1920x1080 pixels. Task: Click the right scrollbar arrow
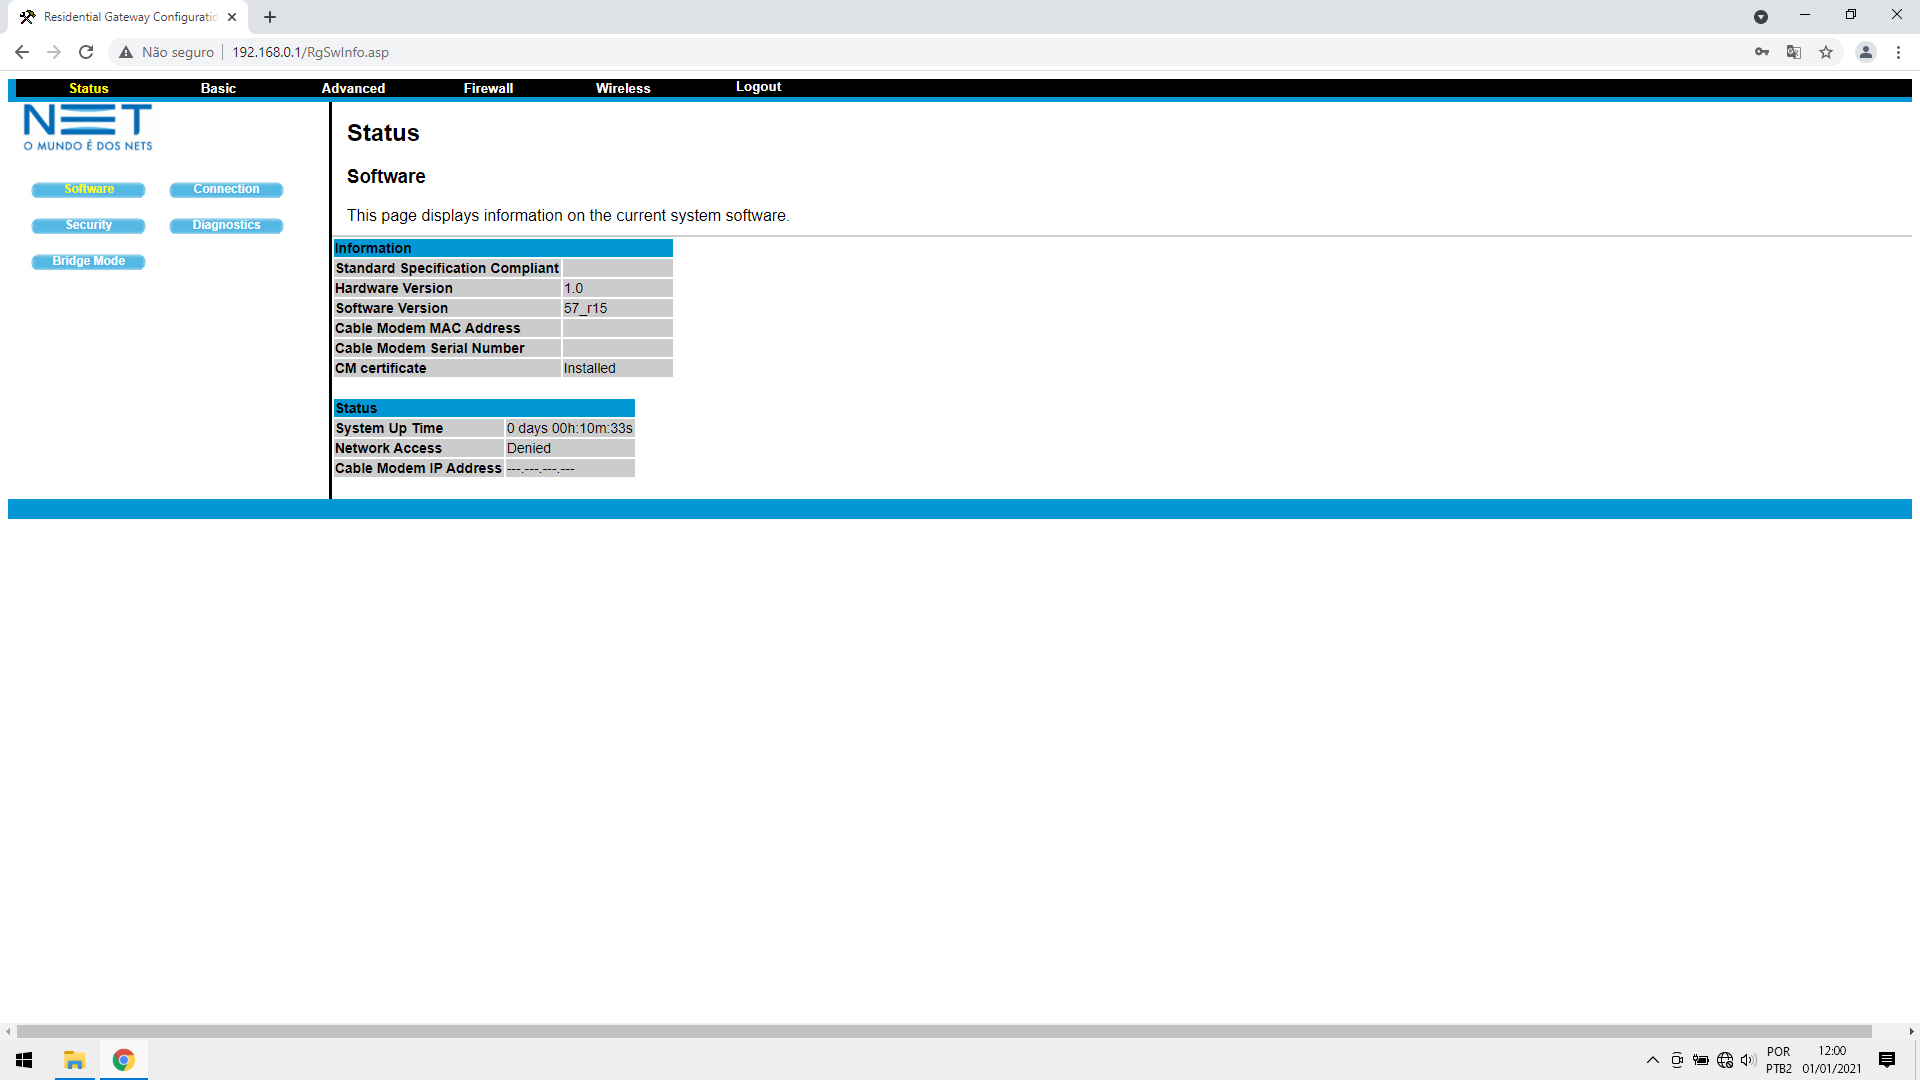coord(1911,1031)
